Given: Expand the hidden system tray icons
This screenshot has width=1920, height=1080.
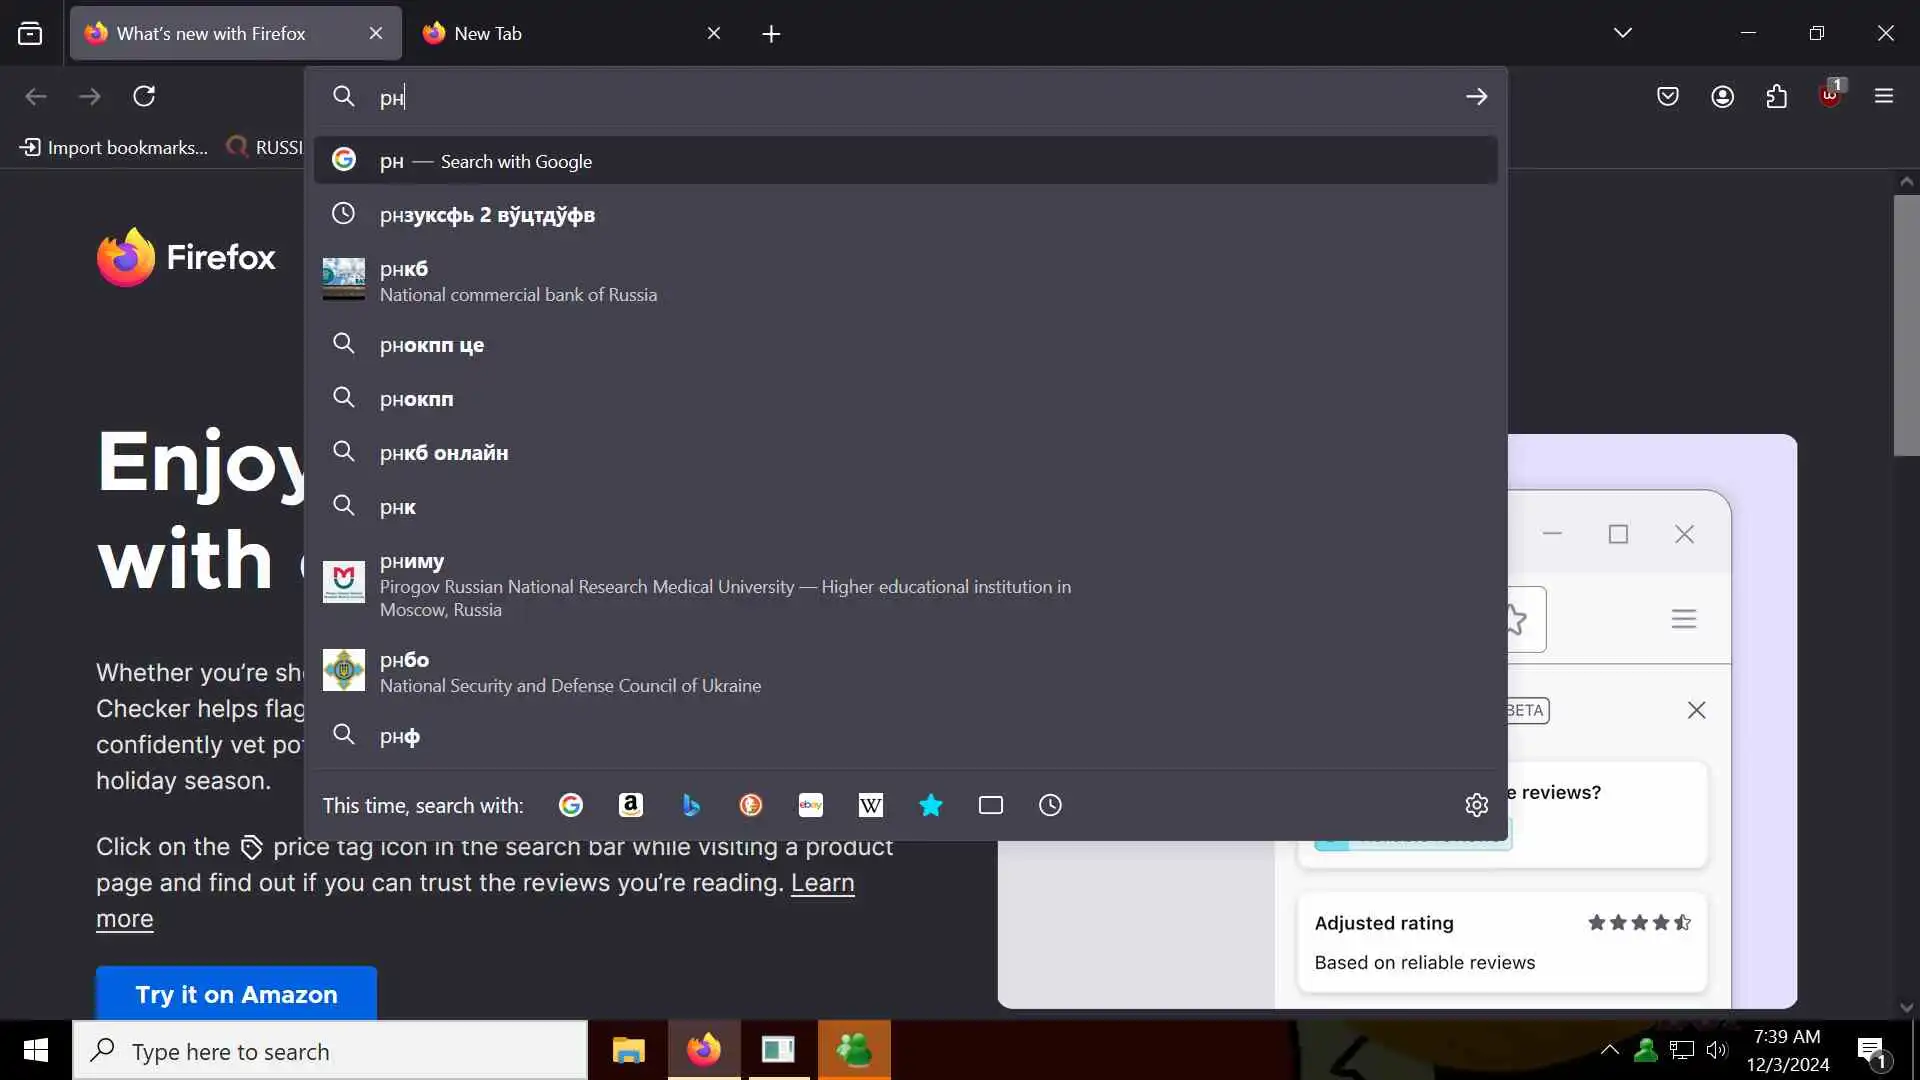Looking at the screenshot, I should pyautogui.click(x=1609, y=1050).
